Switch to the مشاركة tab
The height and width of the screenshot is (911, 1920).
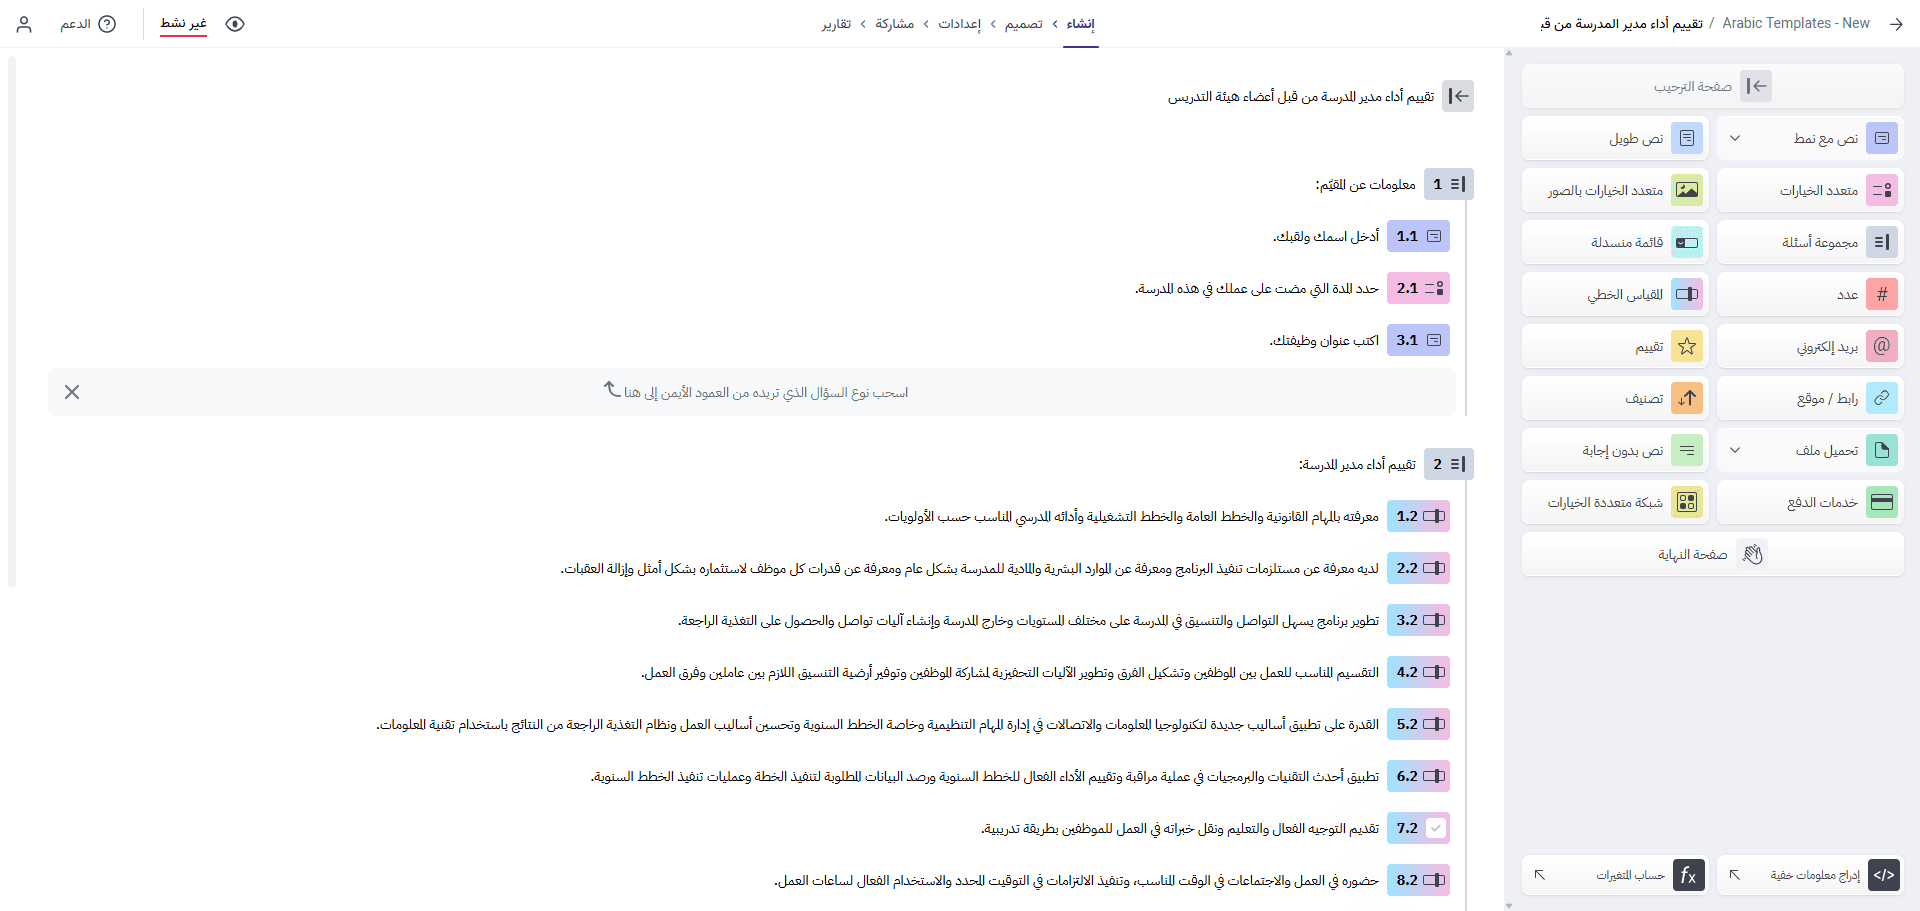click(x=895, y=24)
